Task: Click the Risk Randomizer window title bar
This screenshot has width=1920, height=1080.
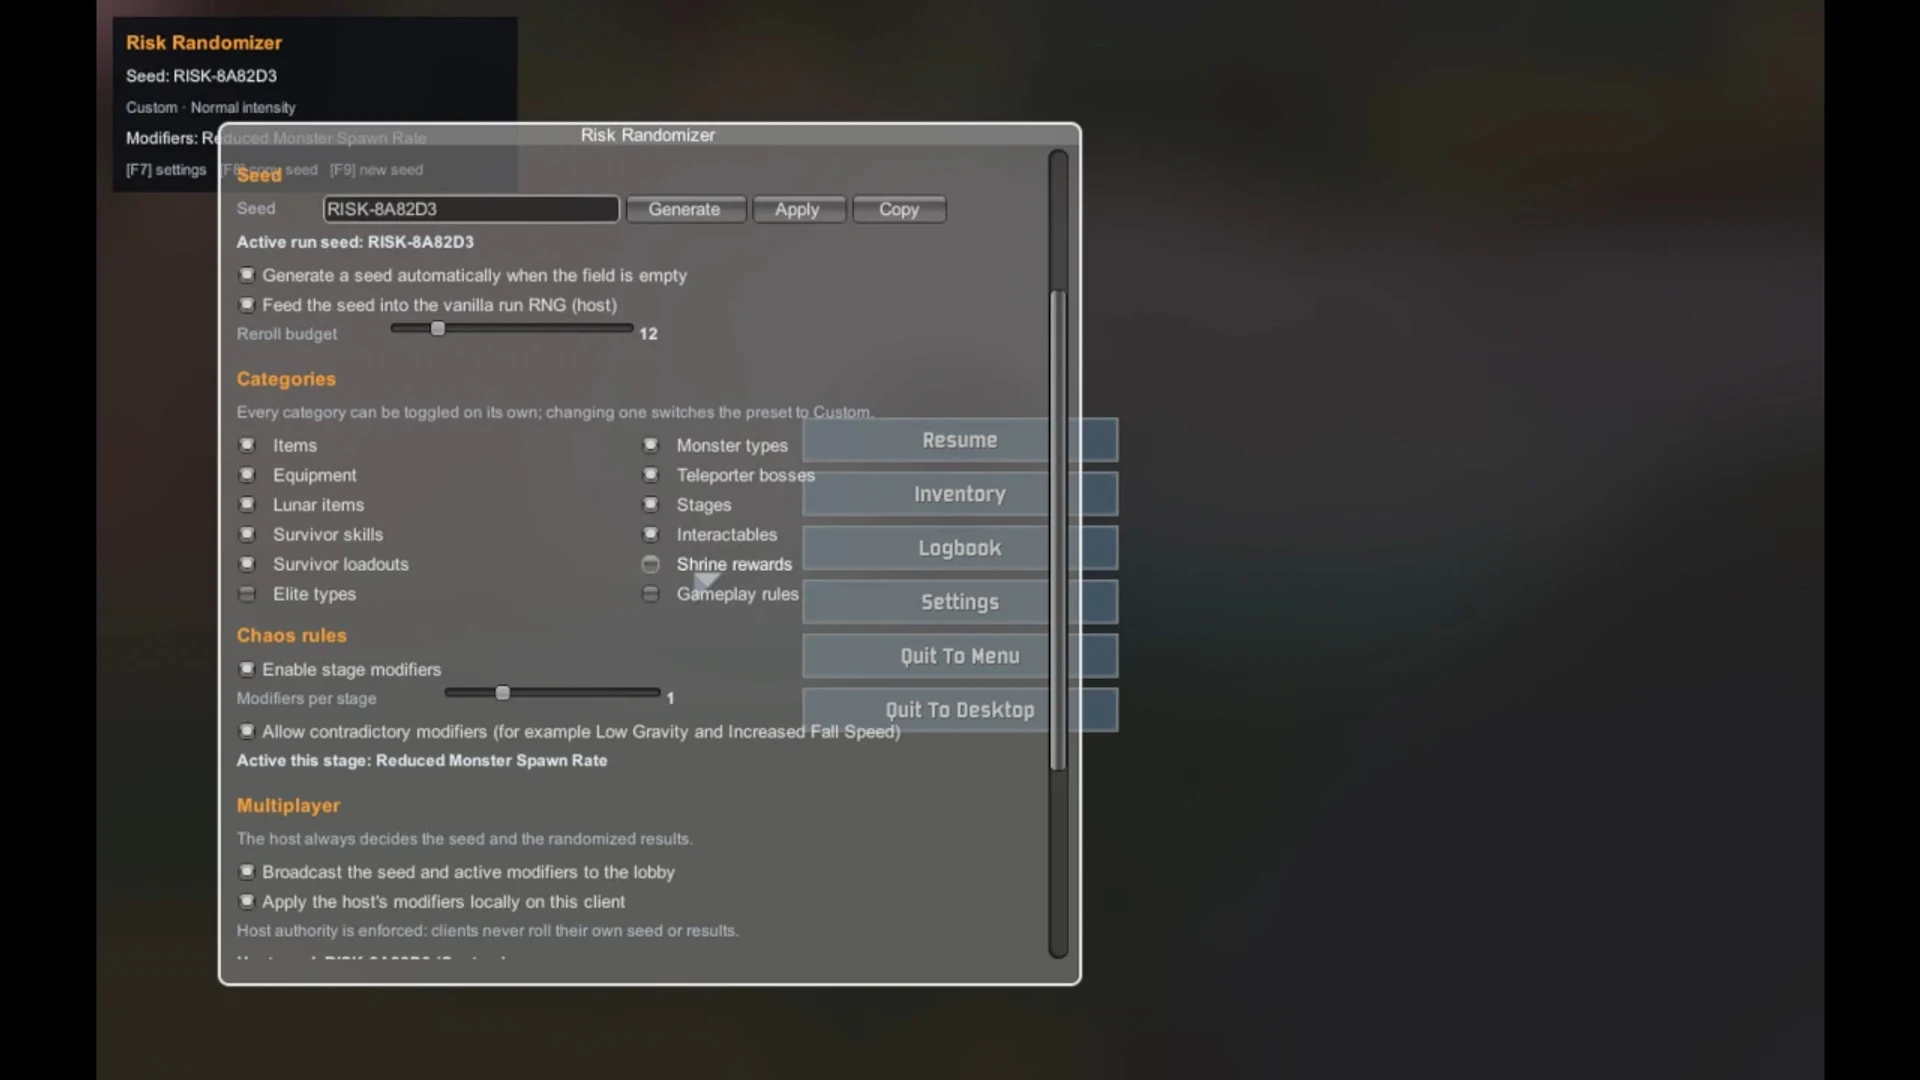Action: tap(648, 135)
